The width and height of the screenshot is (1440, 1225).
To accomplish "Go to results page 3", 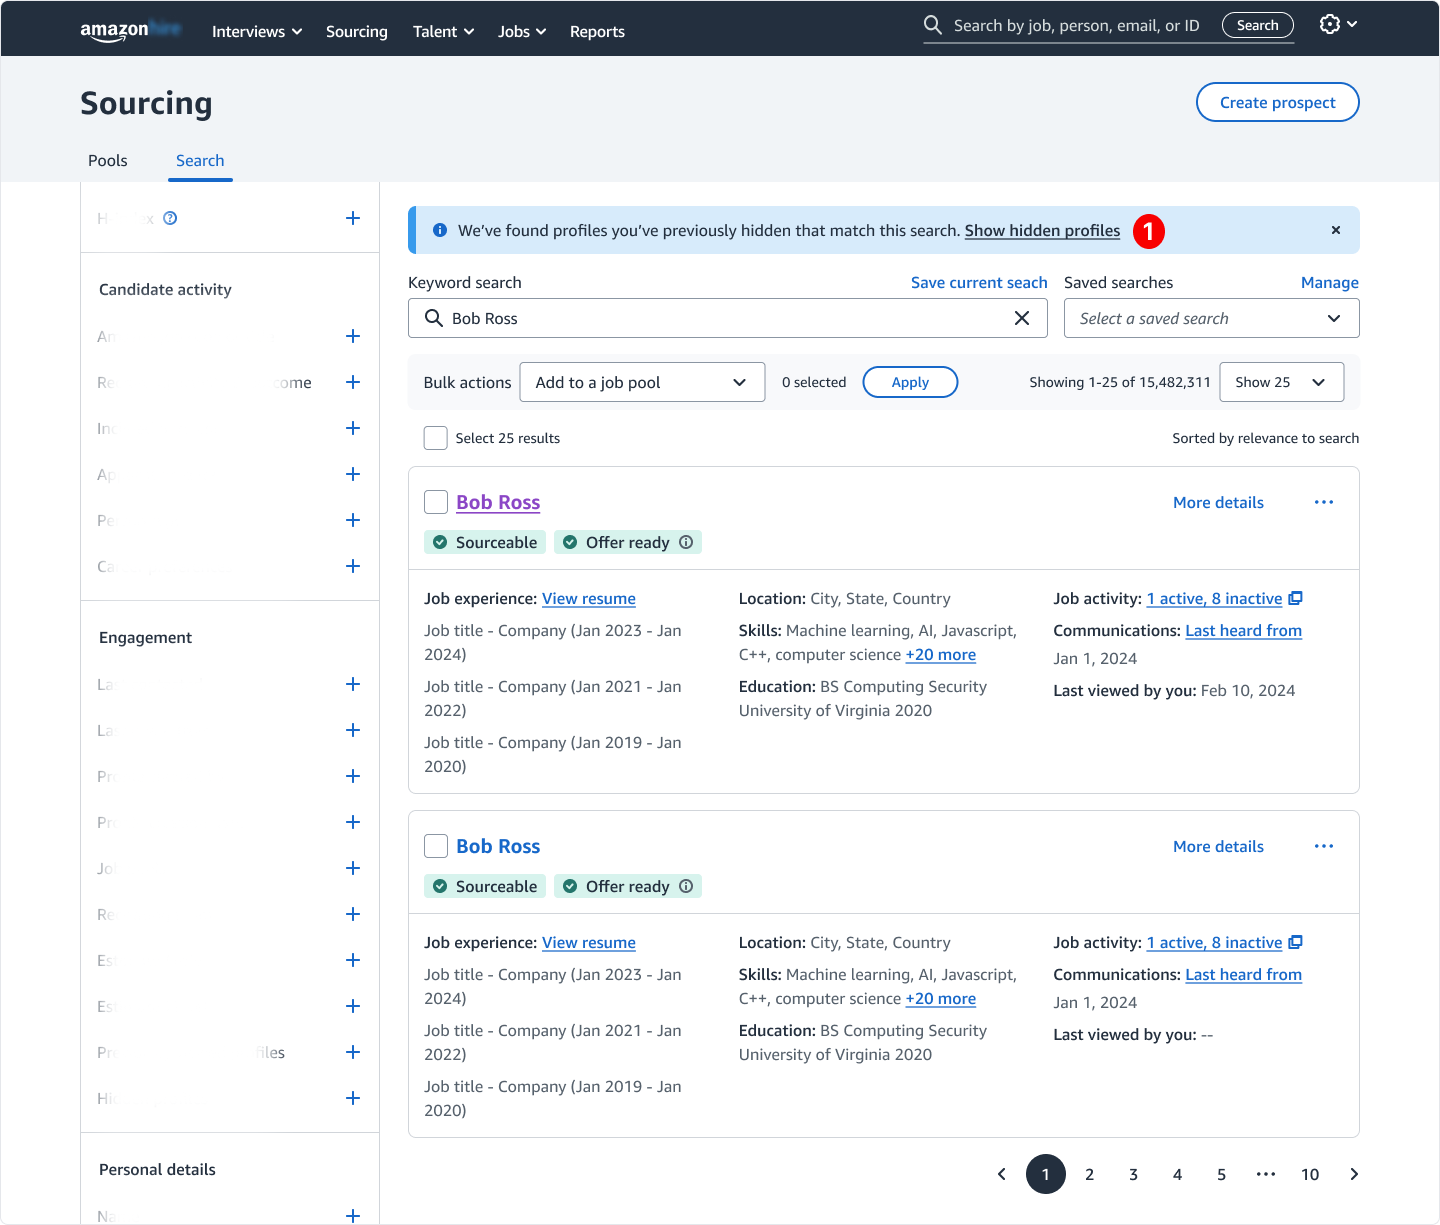I will (x=1133, y=1174).
